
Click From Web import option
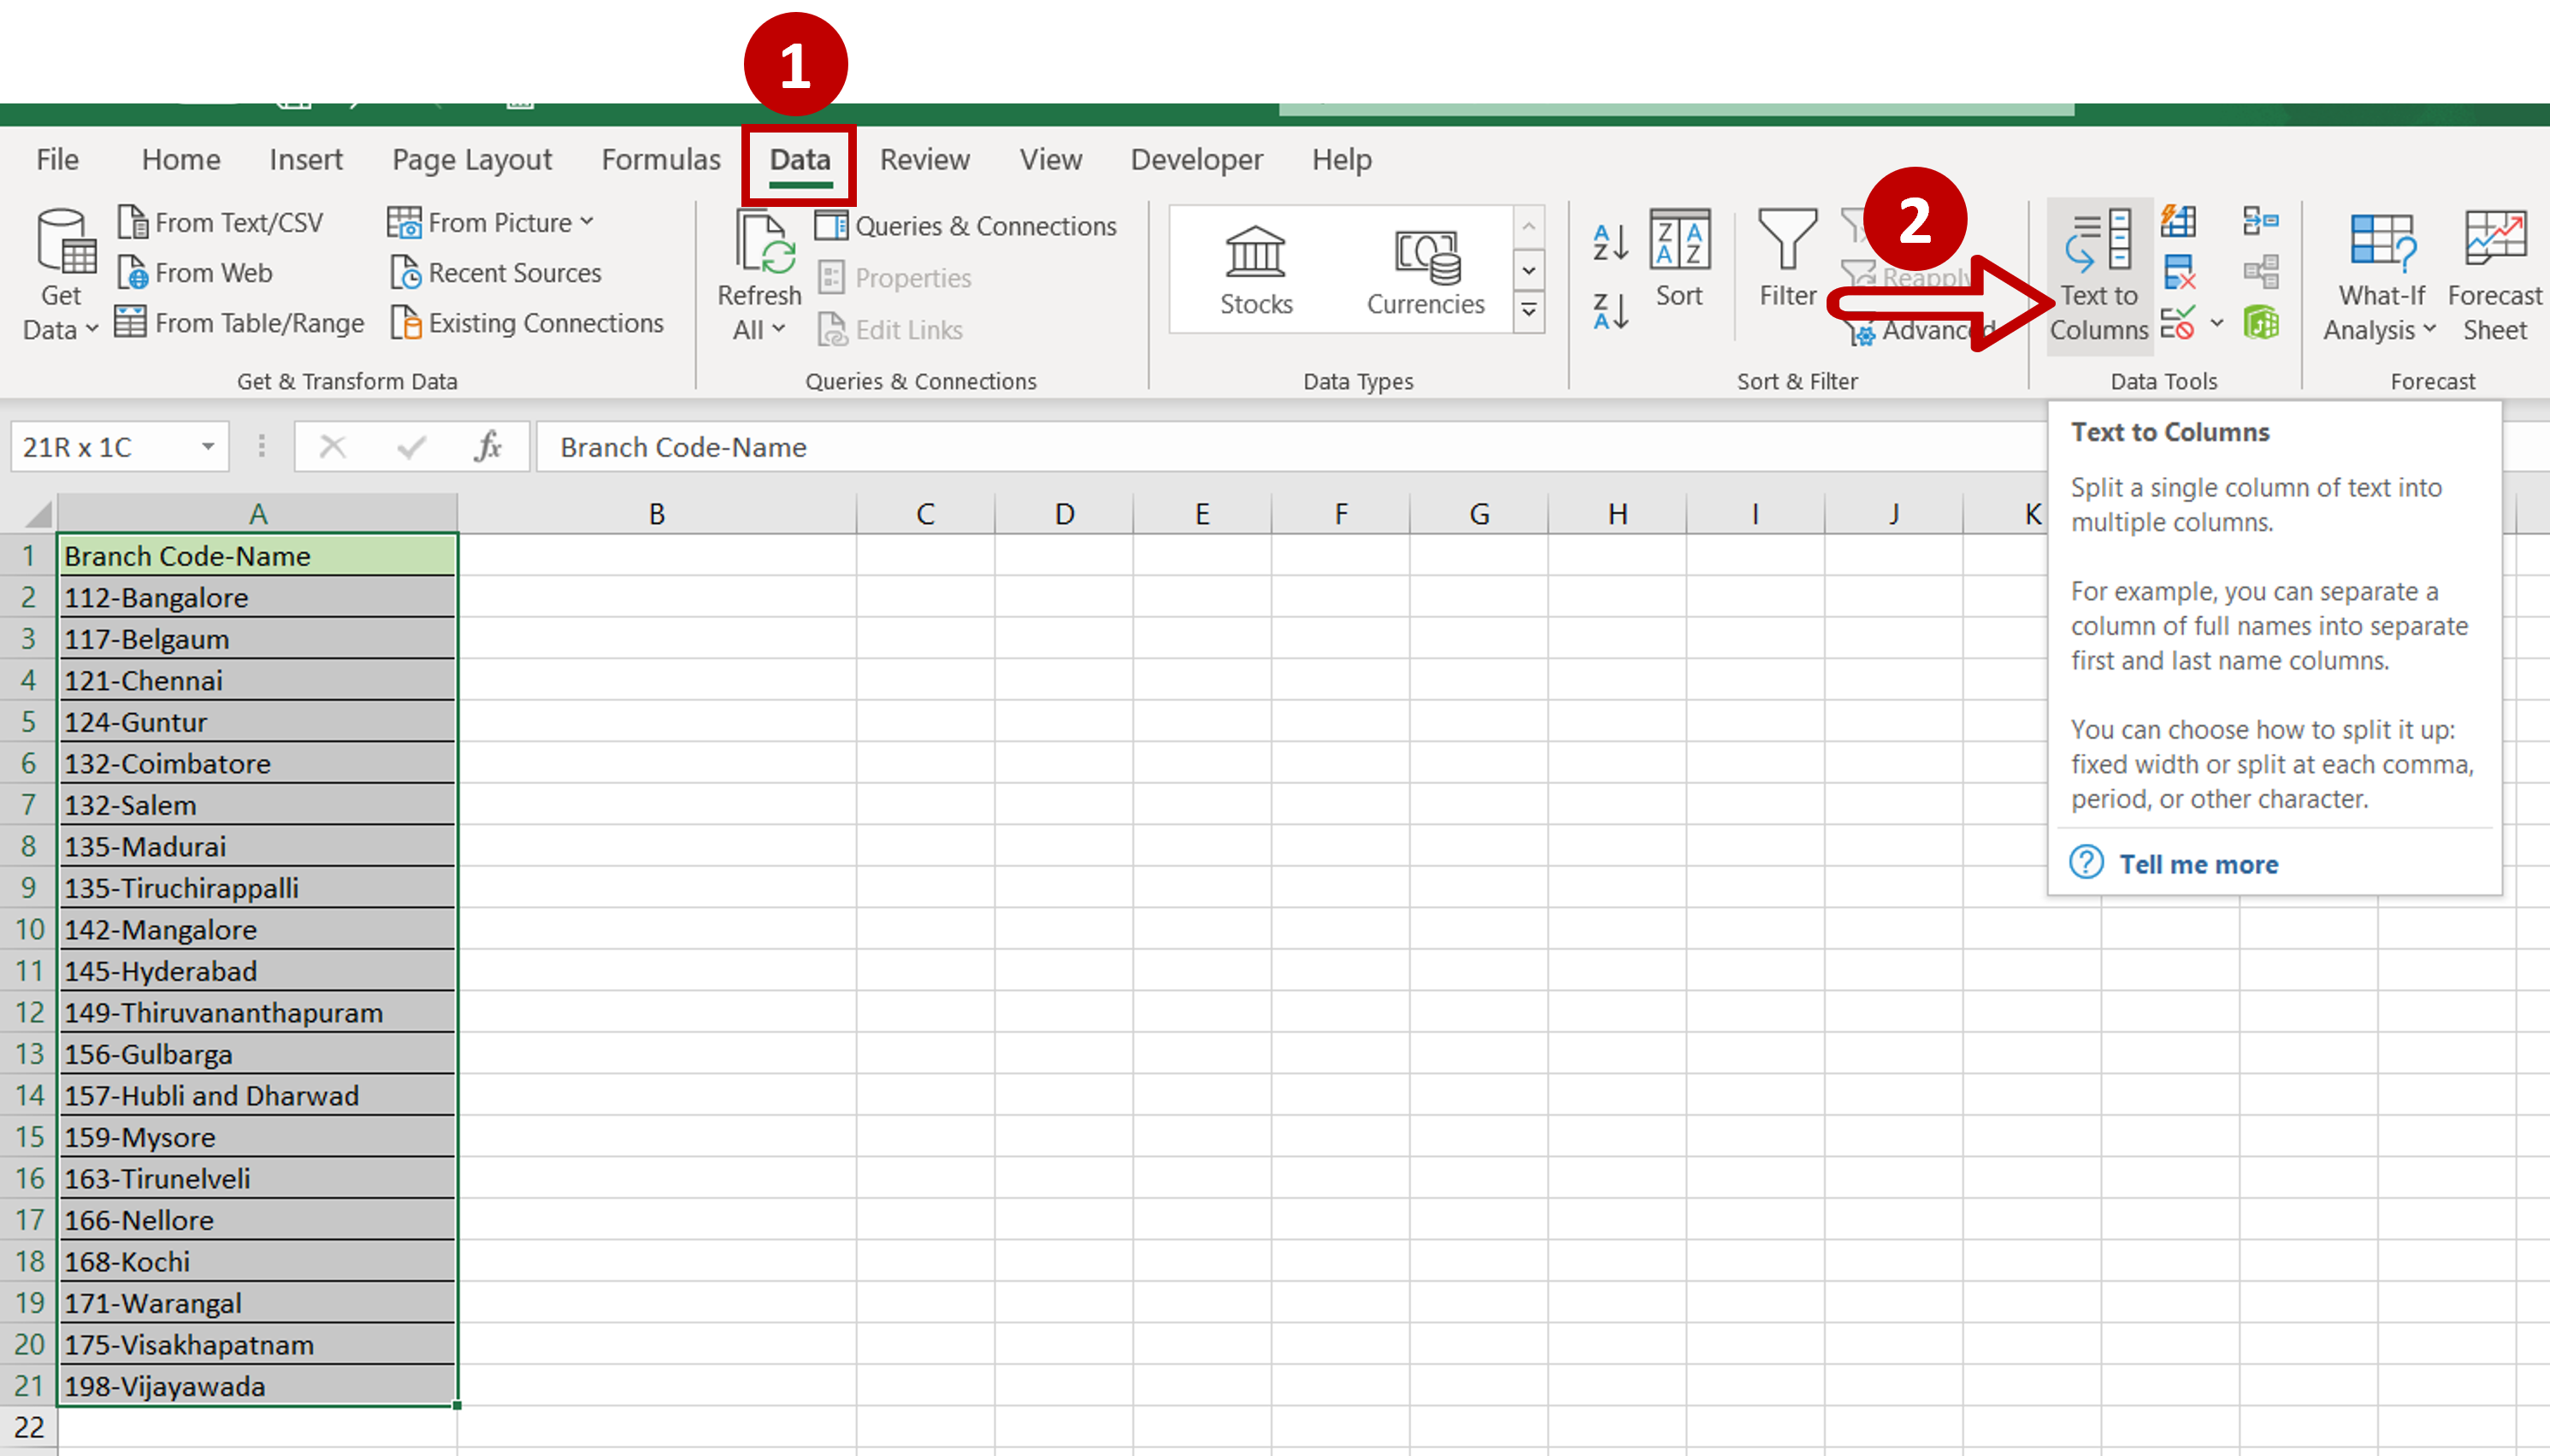coord(195,272)
